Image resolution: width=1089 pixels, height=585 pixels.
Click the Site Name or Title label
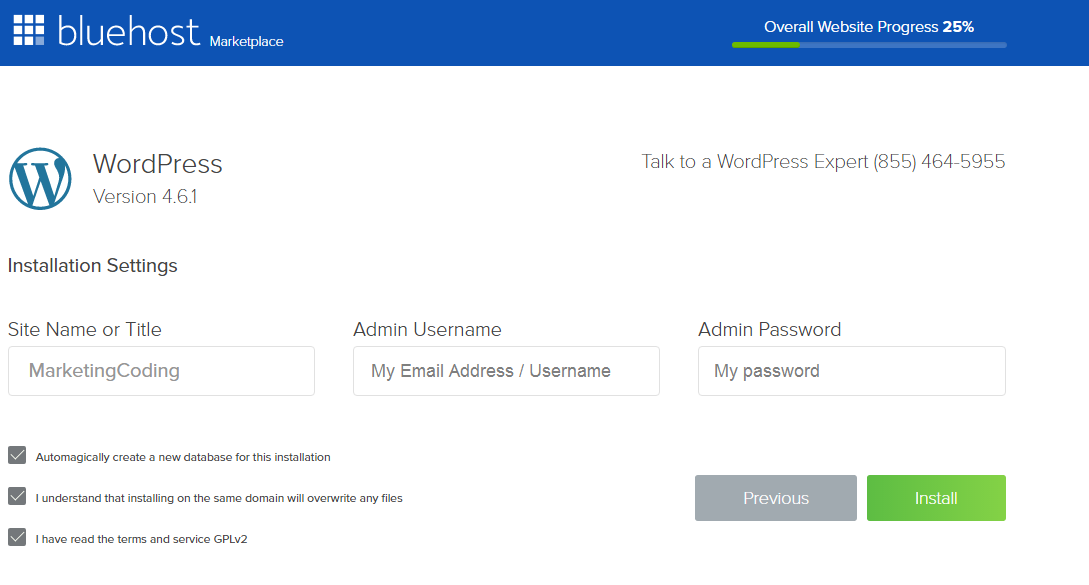[x=85, y=329]
